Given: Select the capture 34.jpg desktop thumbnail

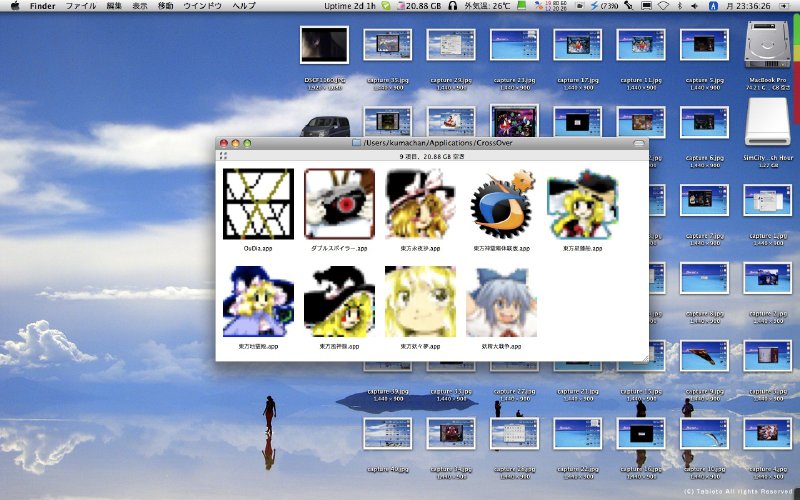Looking at the screenshot, I should click(451, 433).
